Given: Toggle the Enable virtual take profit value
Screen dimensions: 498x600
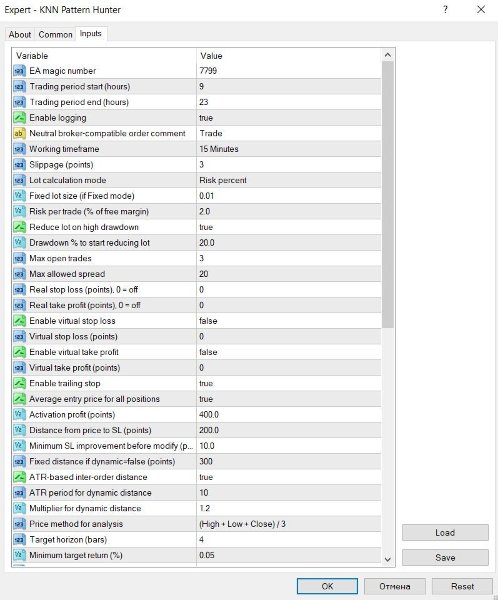Looking at the screenshot, I should 289,352.
